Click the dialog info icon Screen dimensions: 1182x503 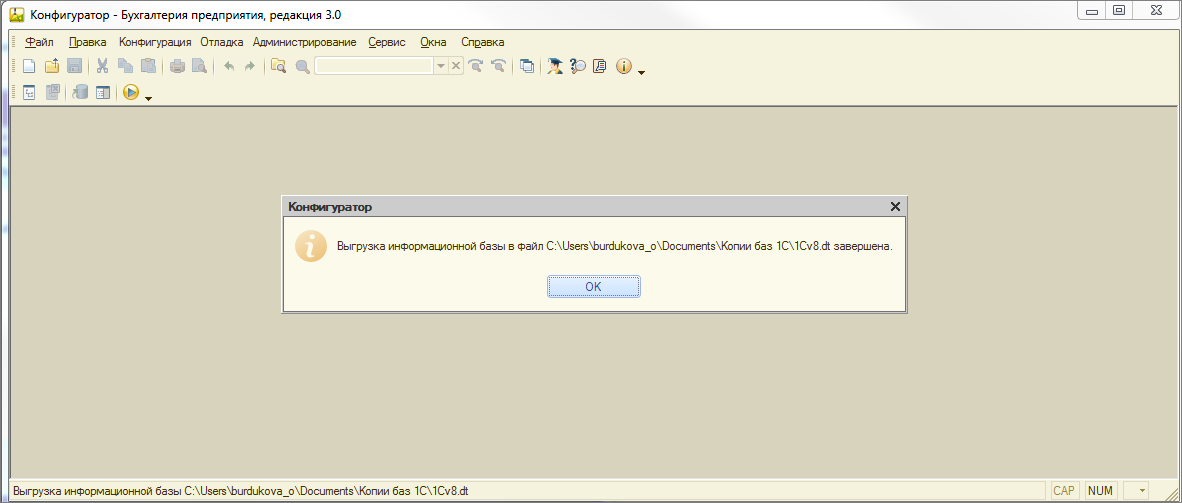point(311,247)
